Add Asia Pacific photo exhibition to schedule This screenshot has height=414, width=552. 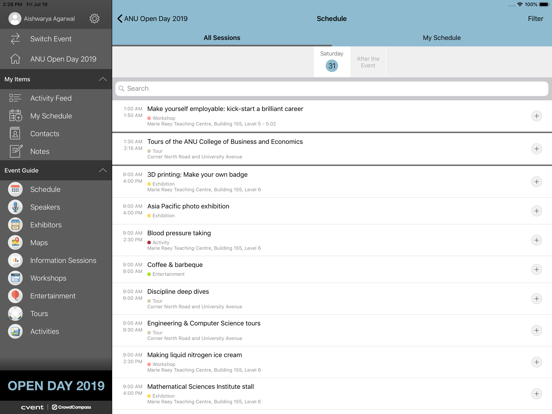click(x=536, y=211)
